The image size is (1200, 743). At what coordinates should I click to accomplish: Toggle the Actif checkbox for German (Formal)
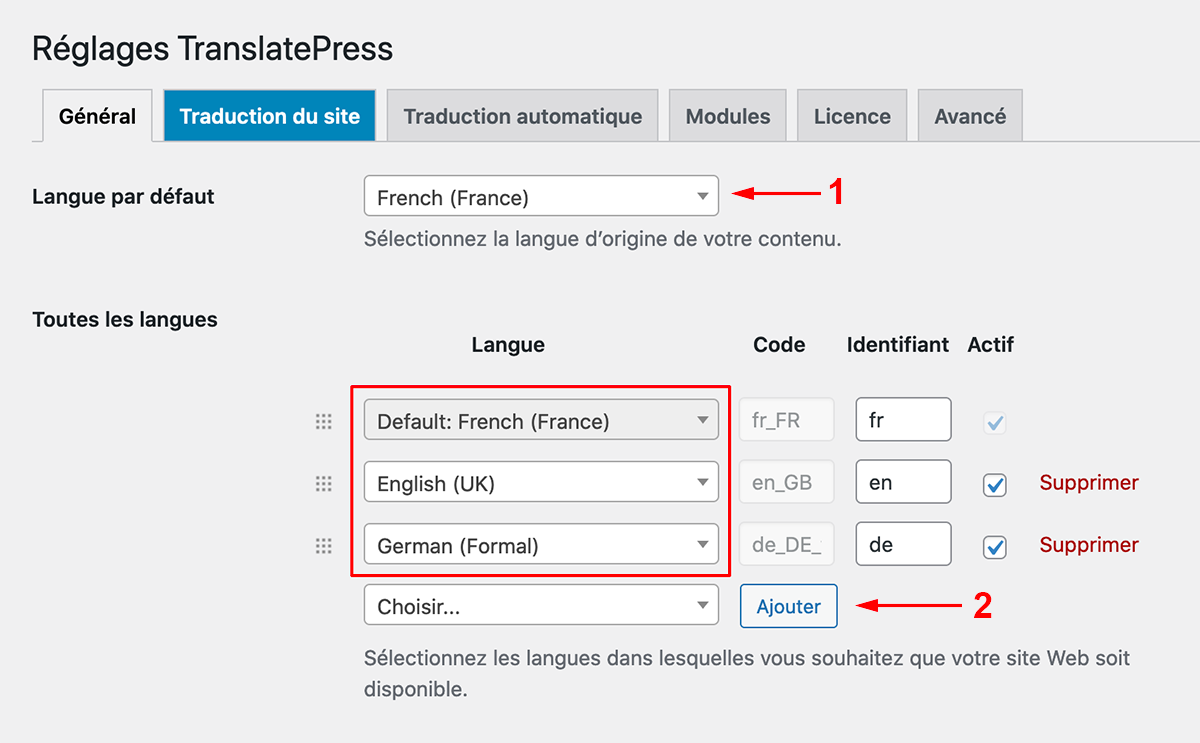(x=994, y=547)
